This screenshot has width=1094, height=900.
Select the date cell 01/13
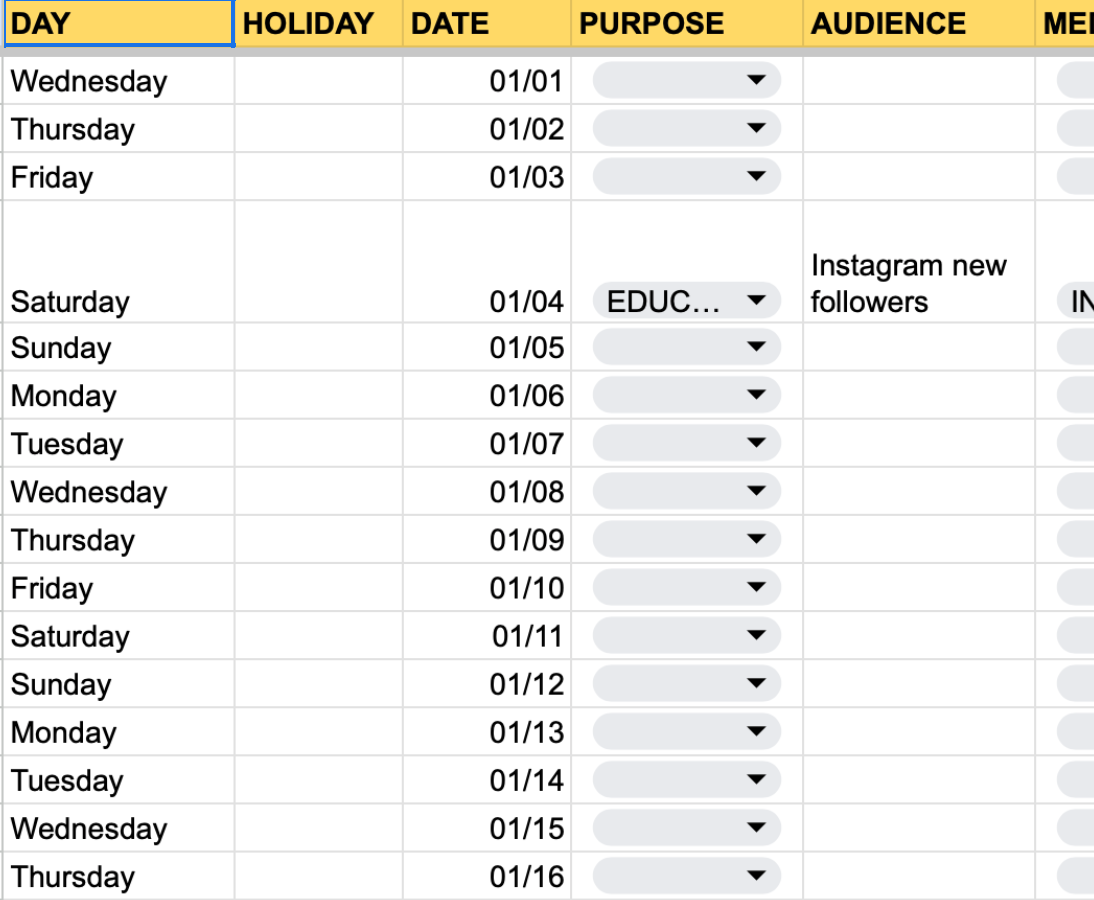tap(487, 732)
